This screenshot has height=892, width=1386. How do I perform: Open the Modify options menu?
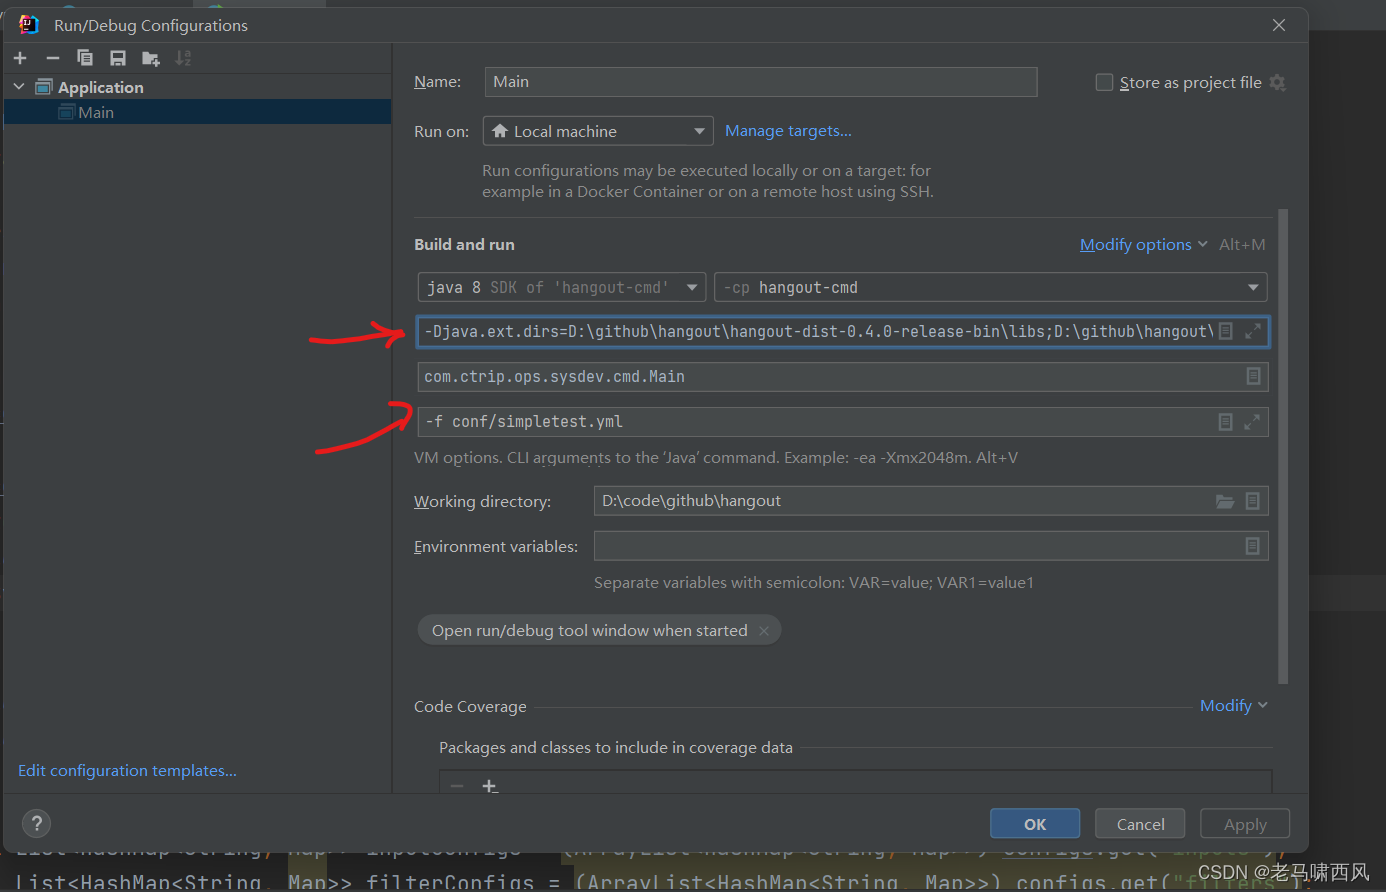[x=1143, y=244]
